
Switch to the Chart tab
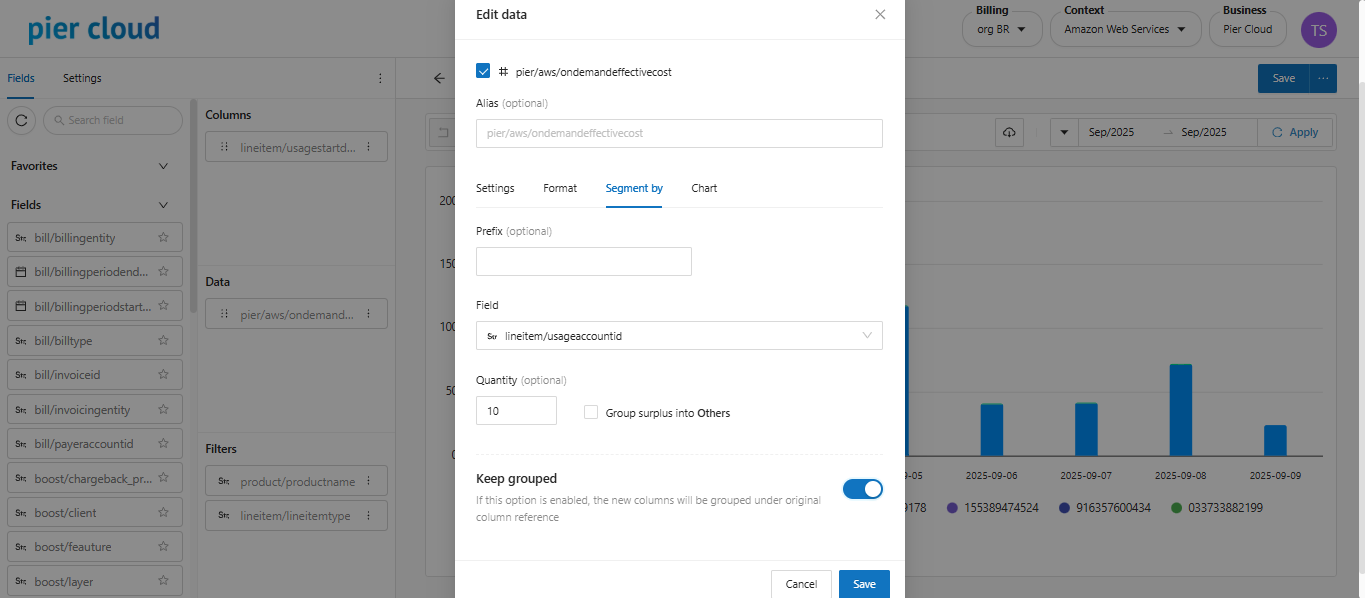coord(704,188)
